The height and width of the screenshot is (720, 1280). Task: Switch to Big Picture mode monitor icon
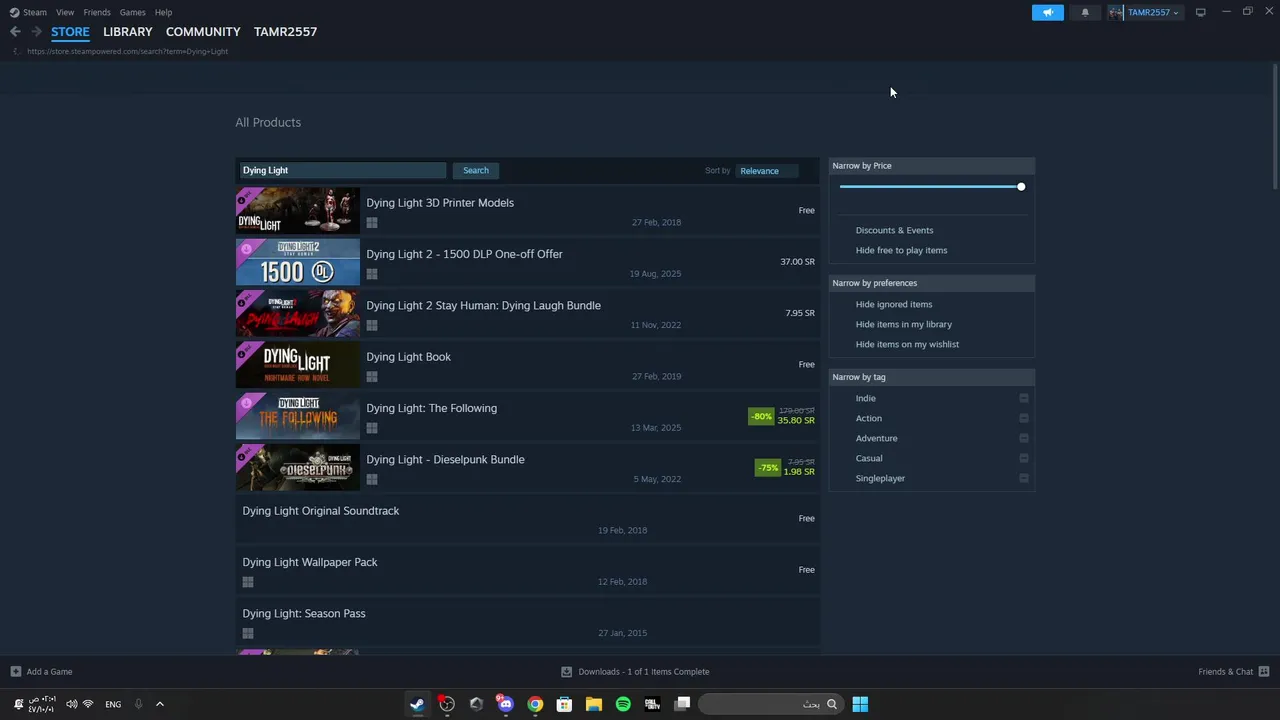click(x=1200, y=12)
